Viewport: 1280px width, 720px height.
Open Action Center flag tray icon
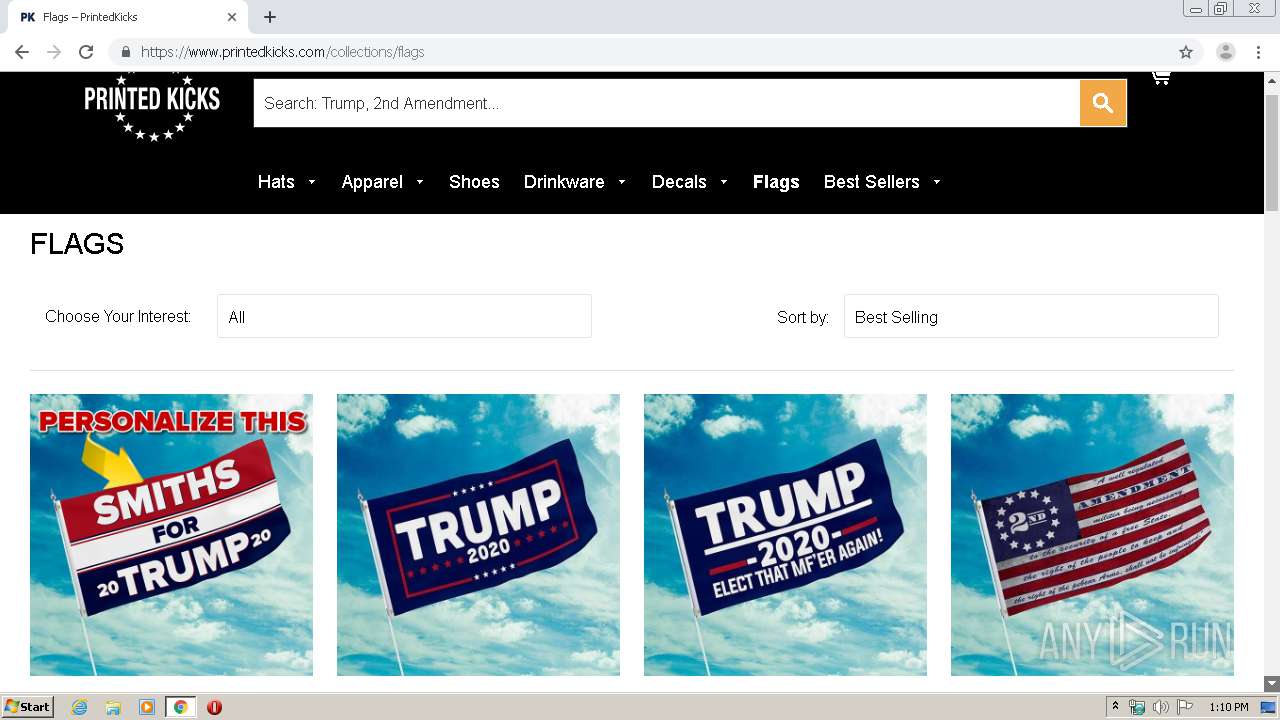point(1185,707)
